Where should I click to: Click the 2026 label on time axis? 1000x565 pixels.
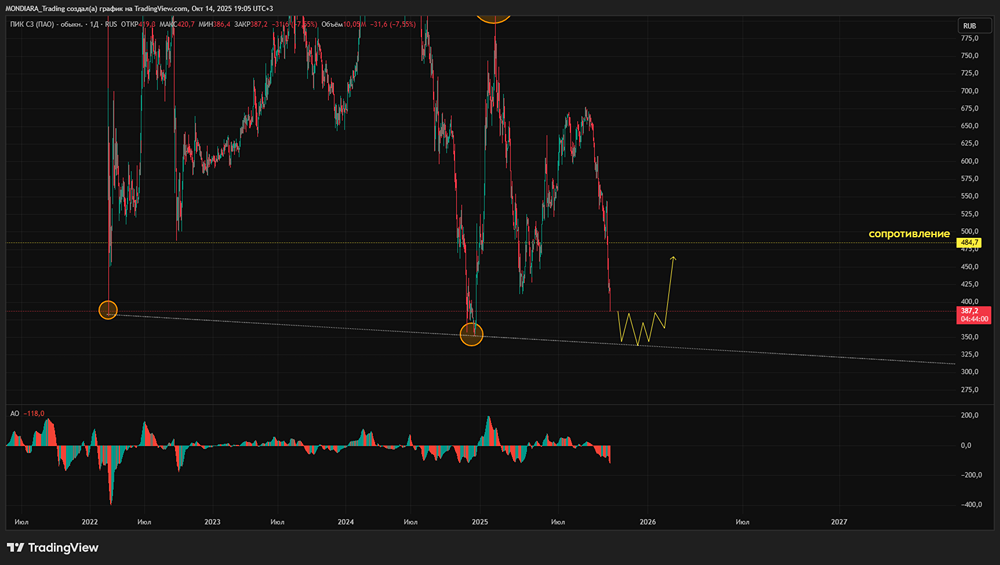coord(647,522)
